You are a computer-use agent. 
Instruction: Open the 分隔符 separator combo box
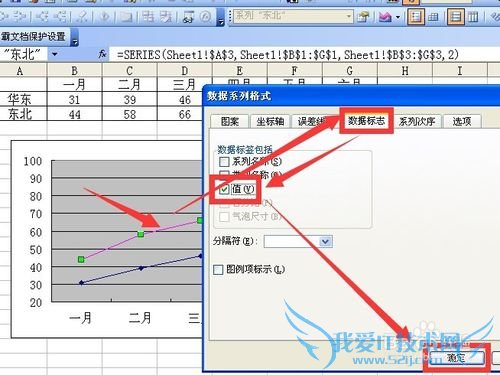point(298,241)
